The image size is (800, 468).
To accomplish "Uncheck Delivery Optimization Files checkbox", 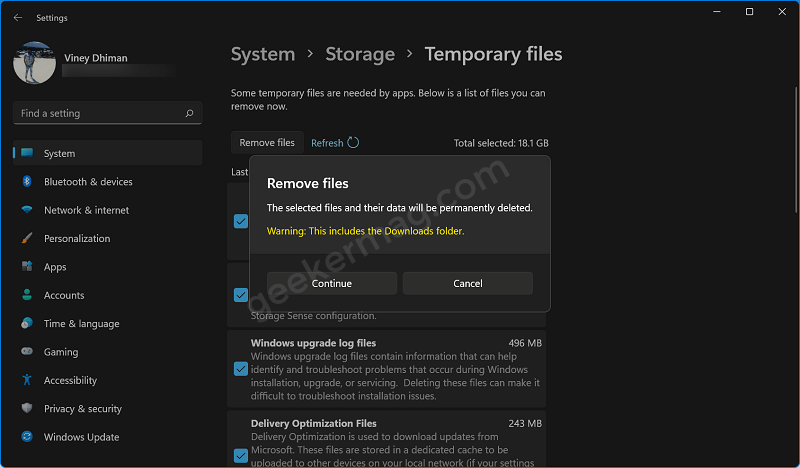I will pos(241,456).
